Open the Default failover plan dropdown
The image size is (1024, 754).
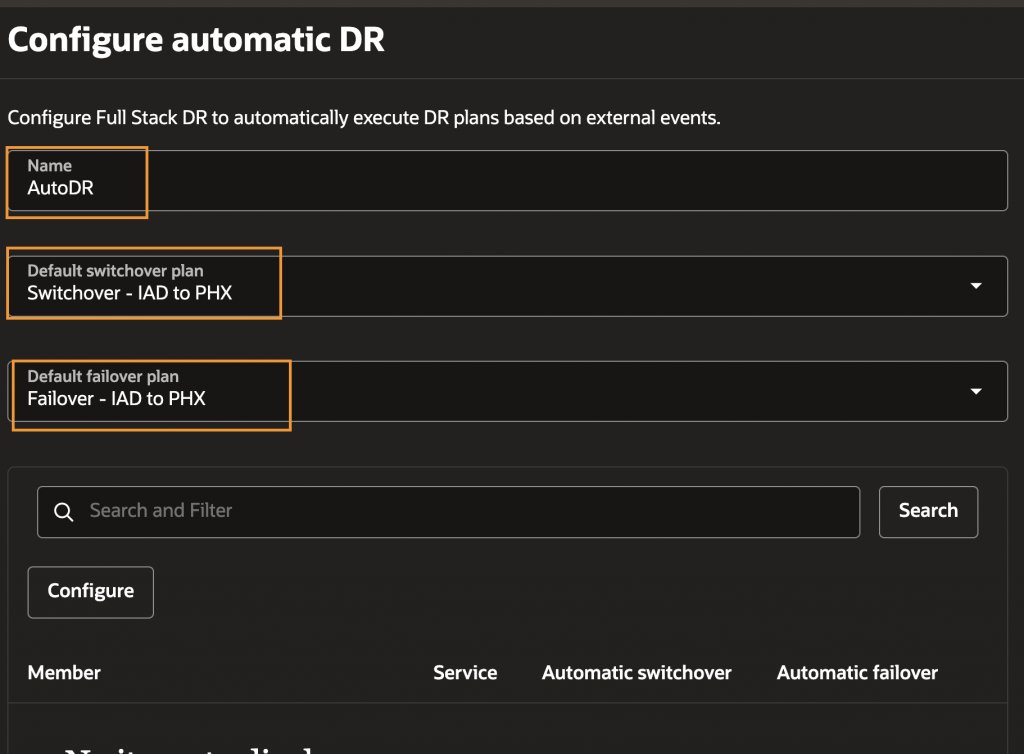(600, 391)
